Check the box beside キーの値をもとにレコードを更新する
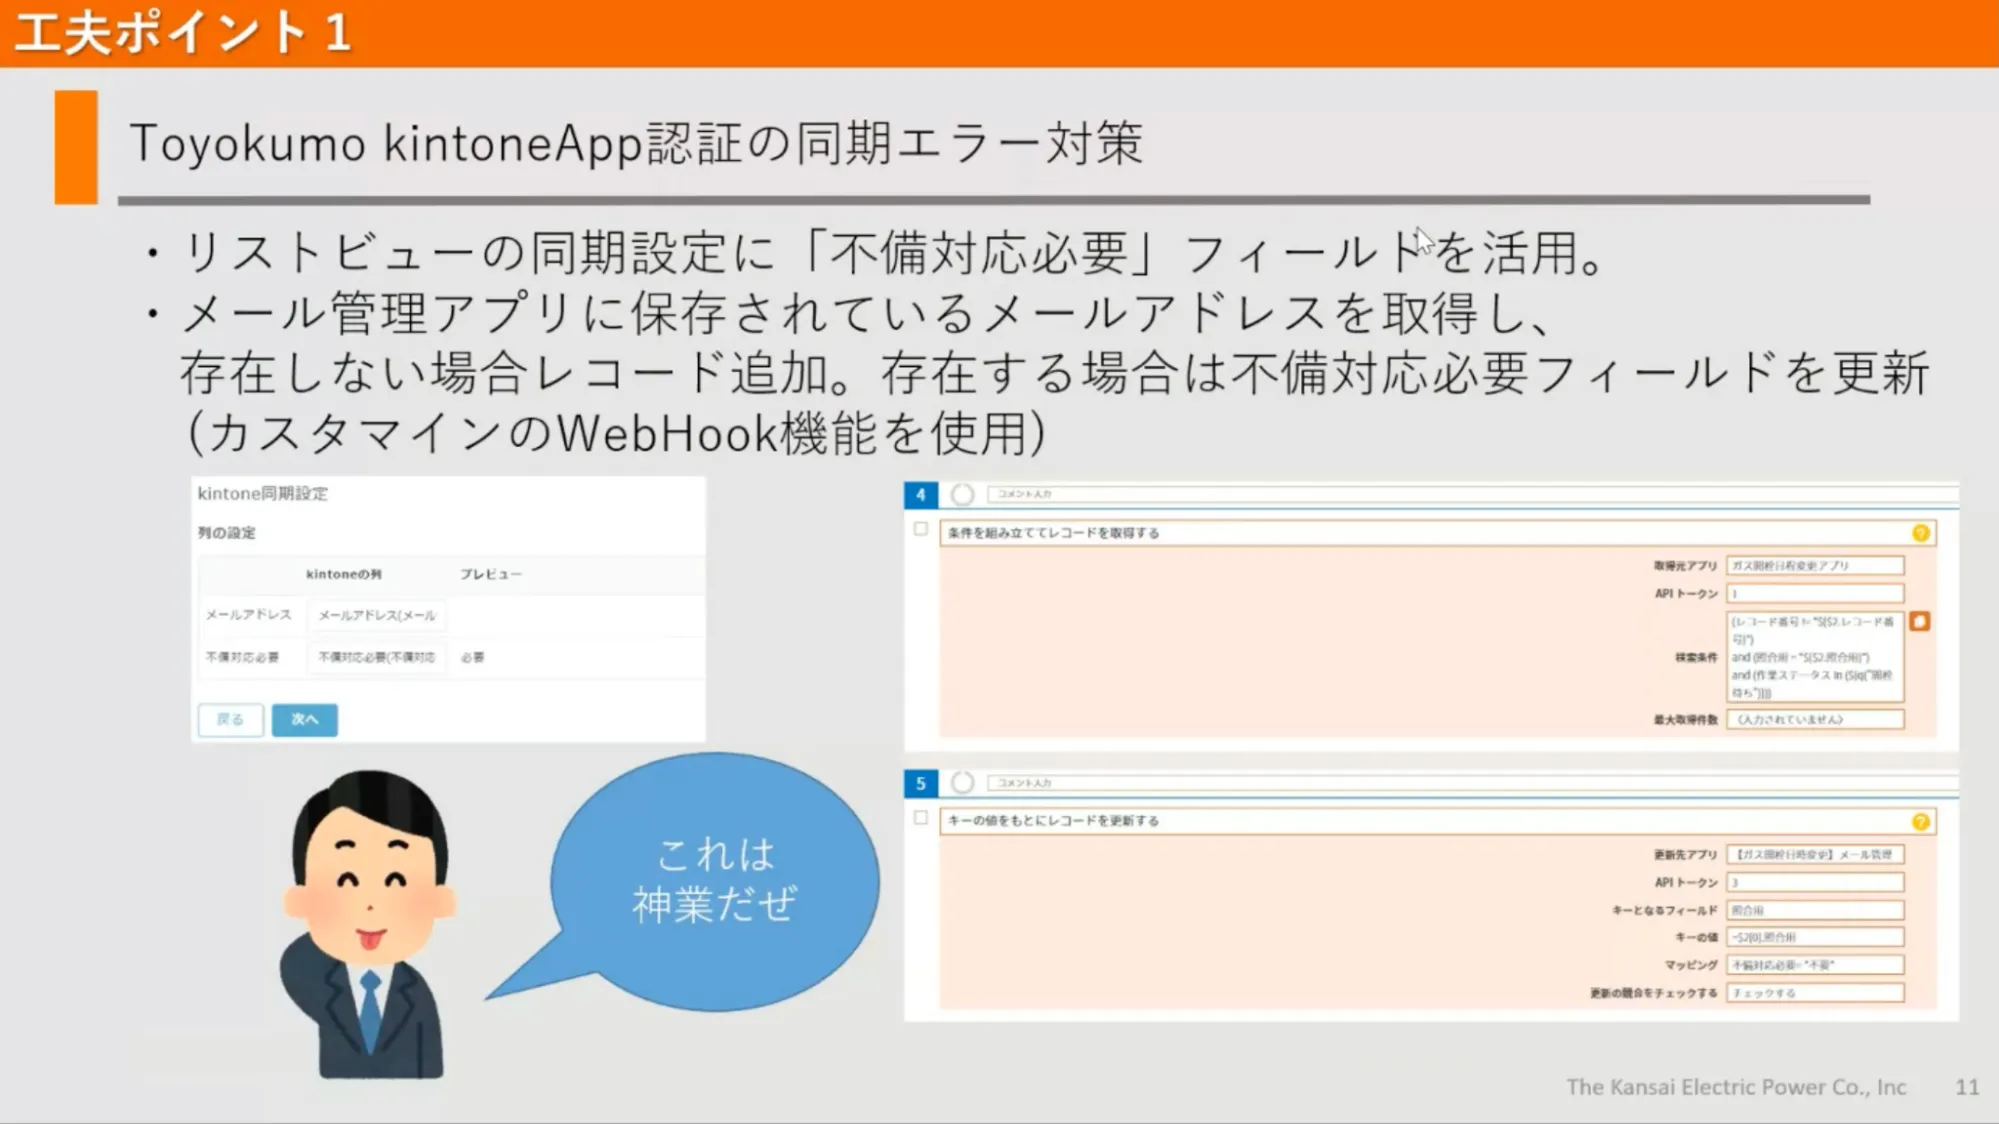This screenshot has width=1999, height=1125. [921, 817]
